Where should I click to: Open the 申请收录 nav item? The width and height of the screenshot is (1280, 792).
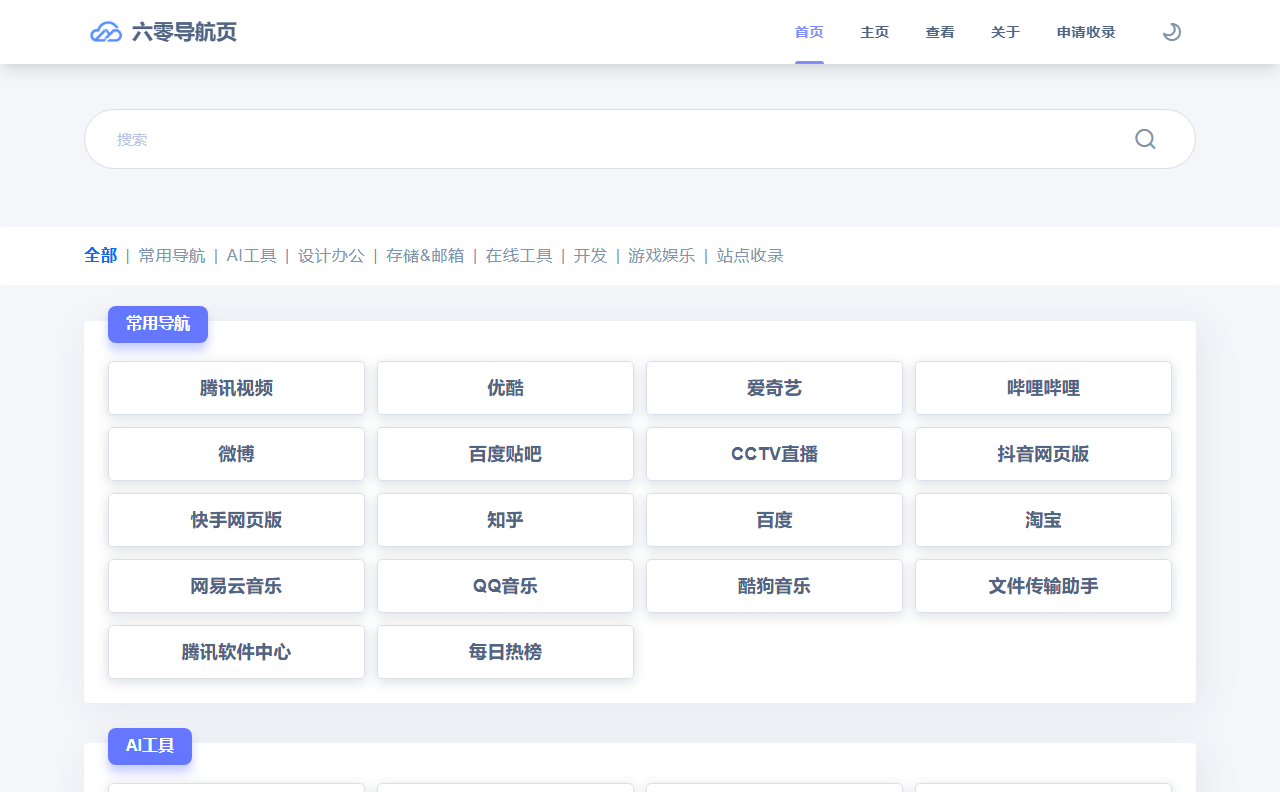[x=1086, y=32]
